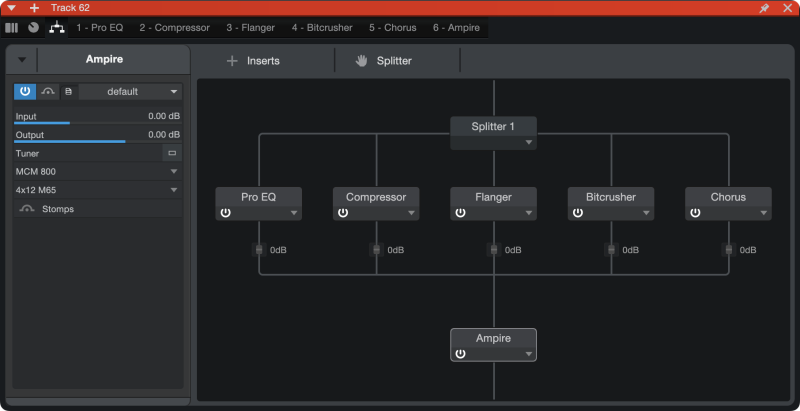Open the Tuner display button
This screenshot has height=411, width=800.
(x=172, y=153)
